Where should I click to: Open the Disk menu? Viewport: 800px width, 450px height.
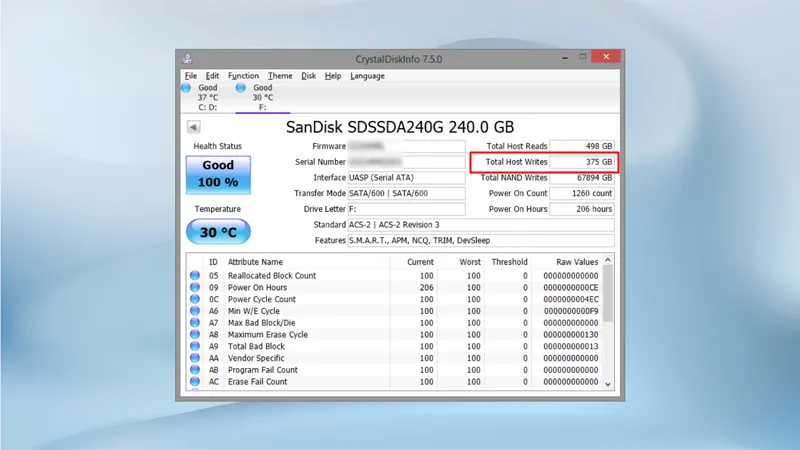tap(308, 76)
